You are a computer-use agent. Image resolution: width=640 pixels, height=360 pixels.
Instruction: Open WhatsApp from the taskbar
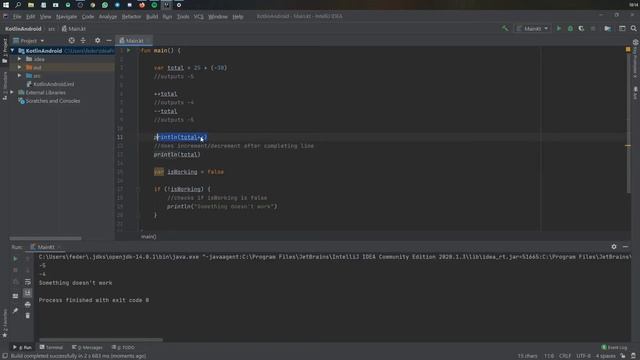pyautogui.click(x=105, y=5)
